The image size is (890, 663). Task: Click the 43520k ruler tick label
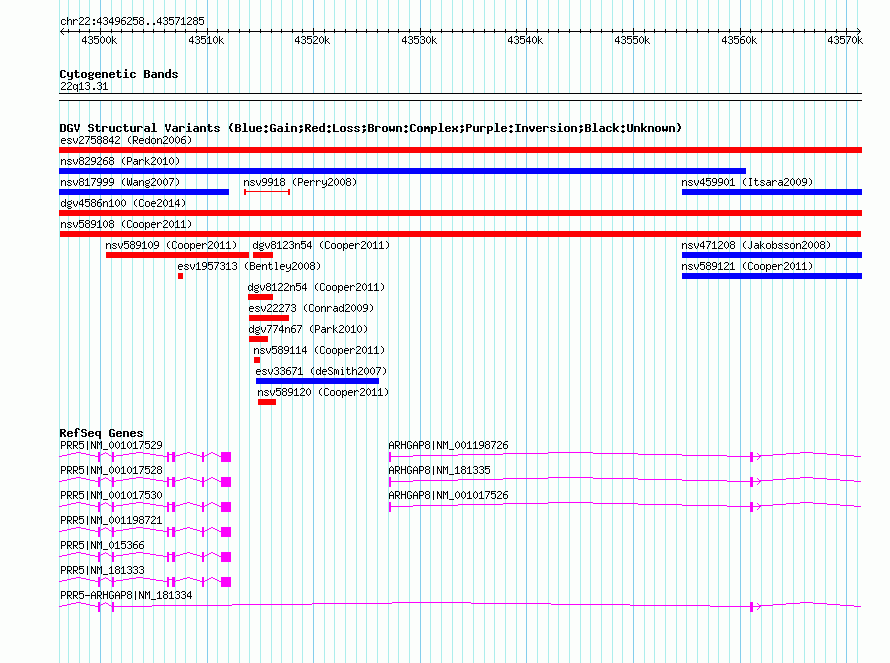point(312,40)
